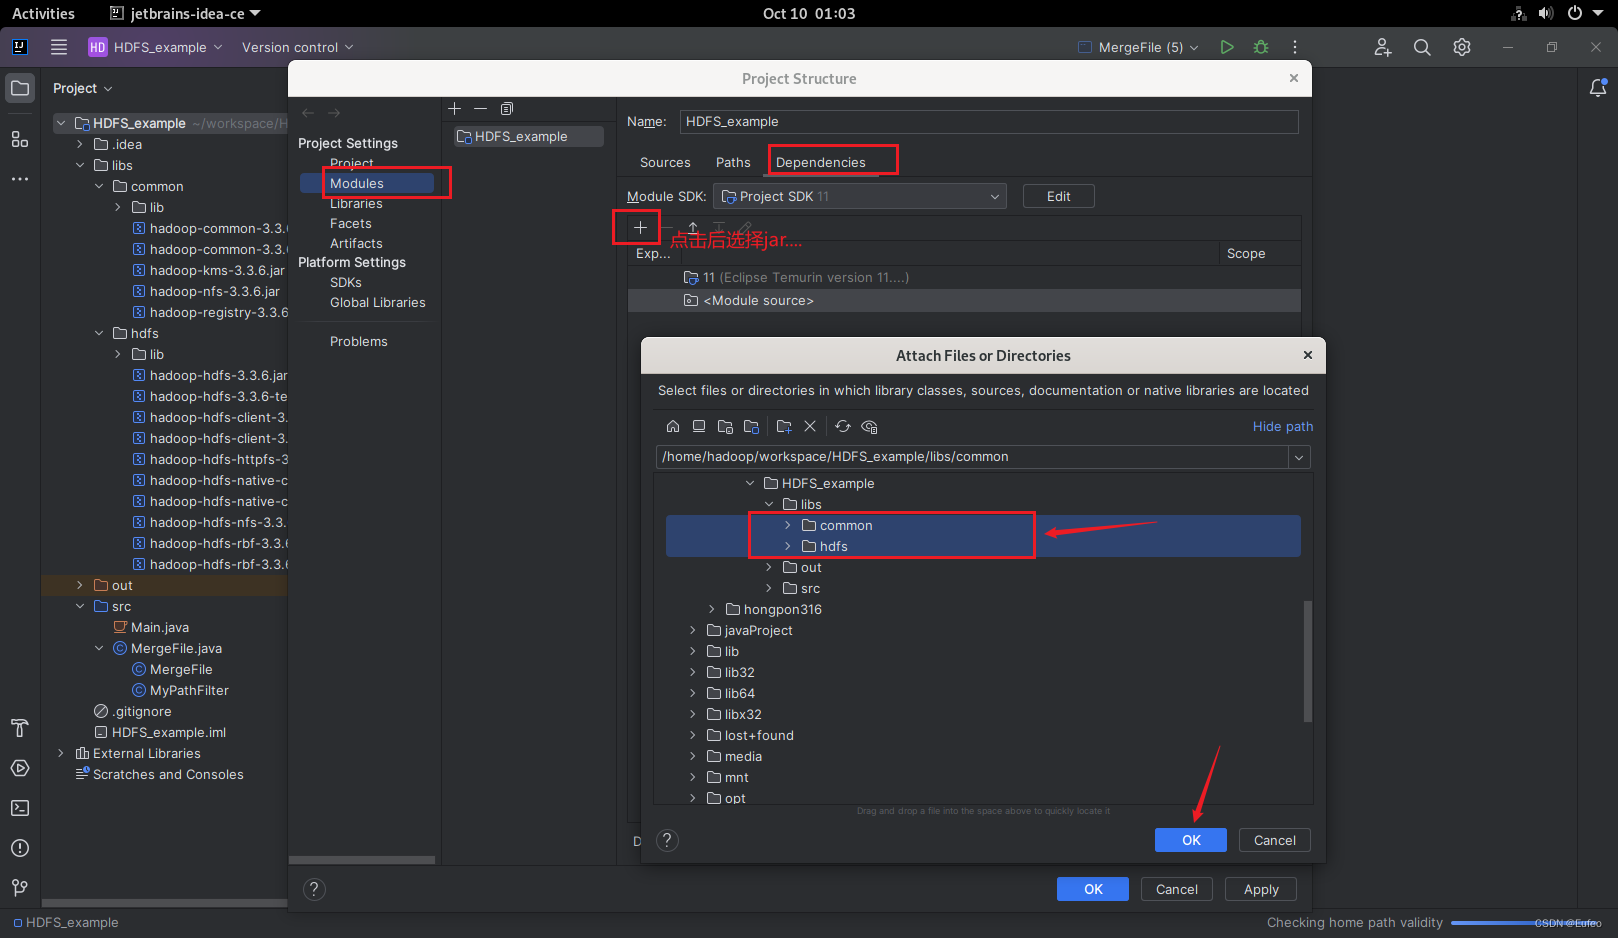Confirm file attachment with OK button
1618x938 pixels.
click(1190, 839)
